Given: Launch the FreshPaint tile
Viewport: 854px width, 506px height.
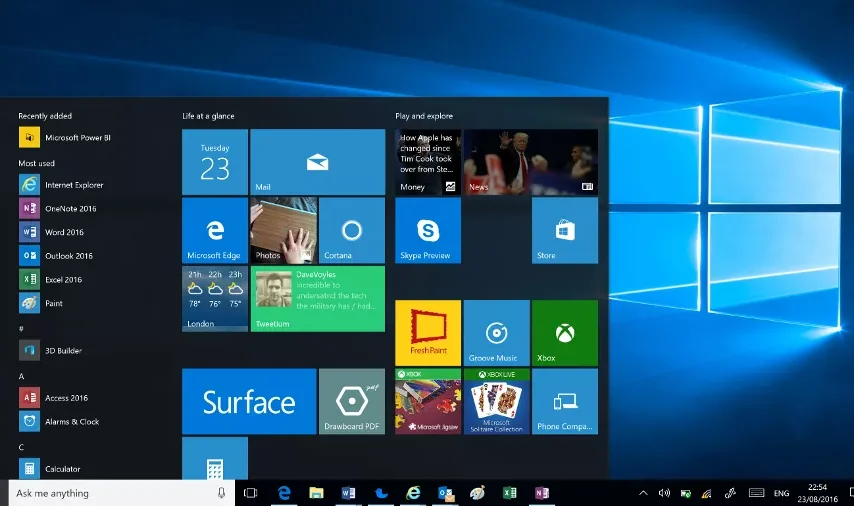Looking at the screenshot, I should [428, 333].
